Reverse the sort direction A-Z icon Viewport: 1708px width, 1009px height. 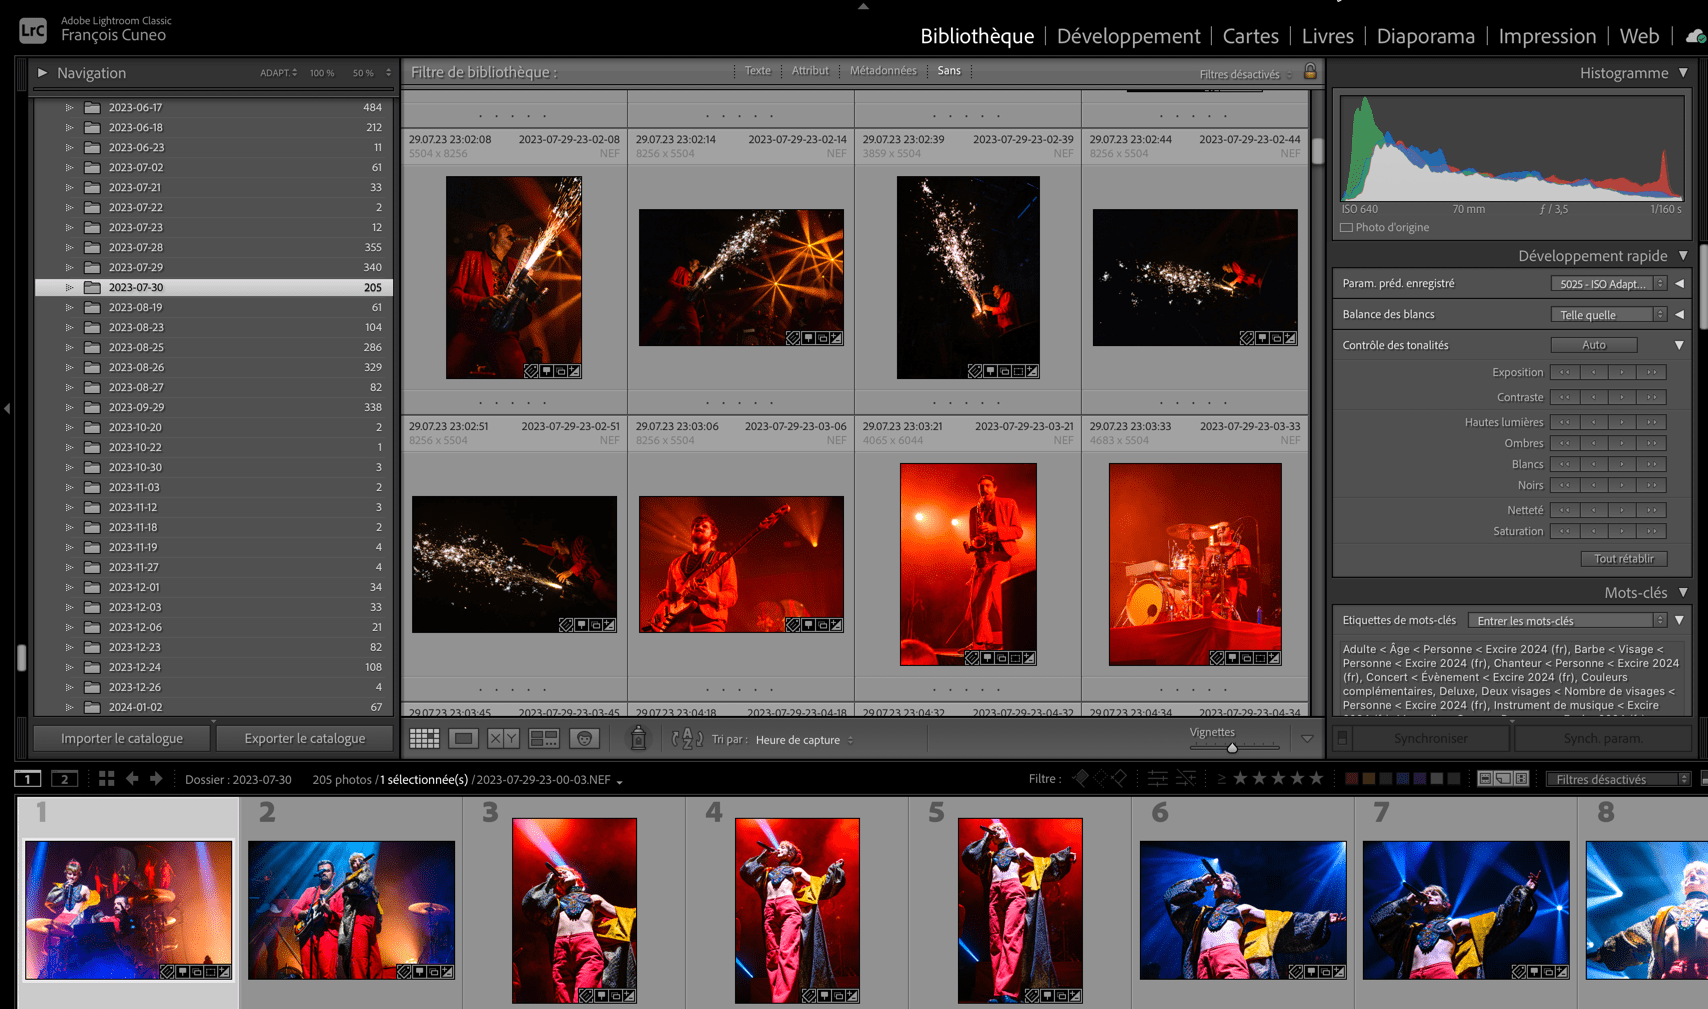click(x=687, y=739)
